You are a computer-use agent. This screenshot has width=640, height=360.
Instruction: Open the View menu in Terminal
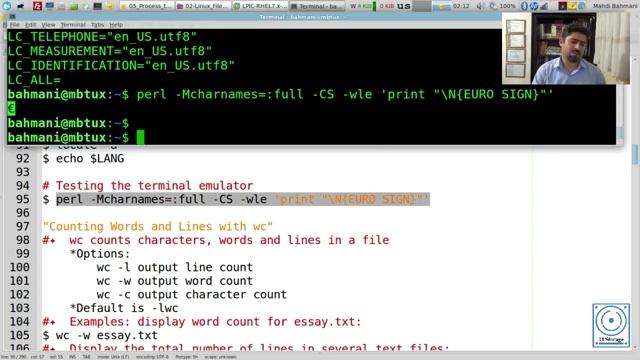pyautogui.click(x=48, y=25)
